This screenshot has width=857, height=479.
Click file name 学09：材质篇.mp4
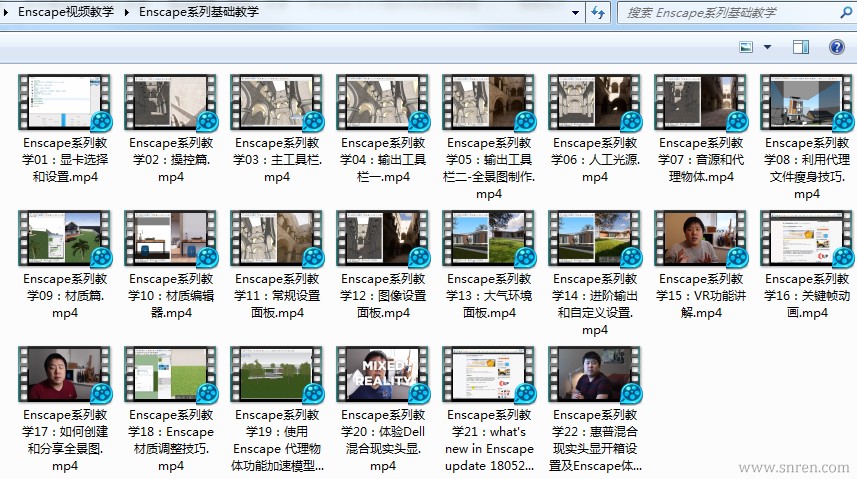65,296
